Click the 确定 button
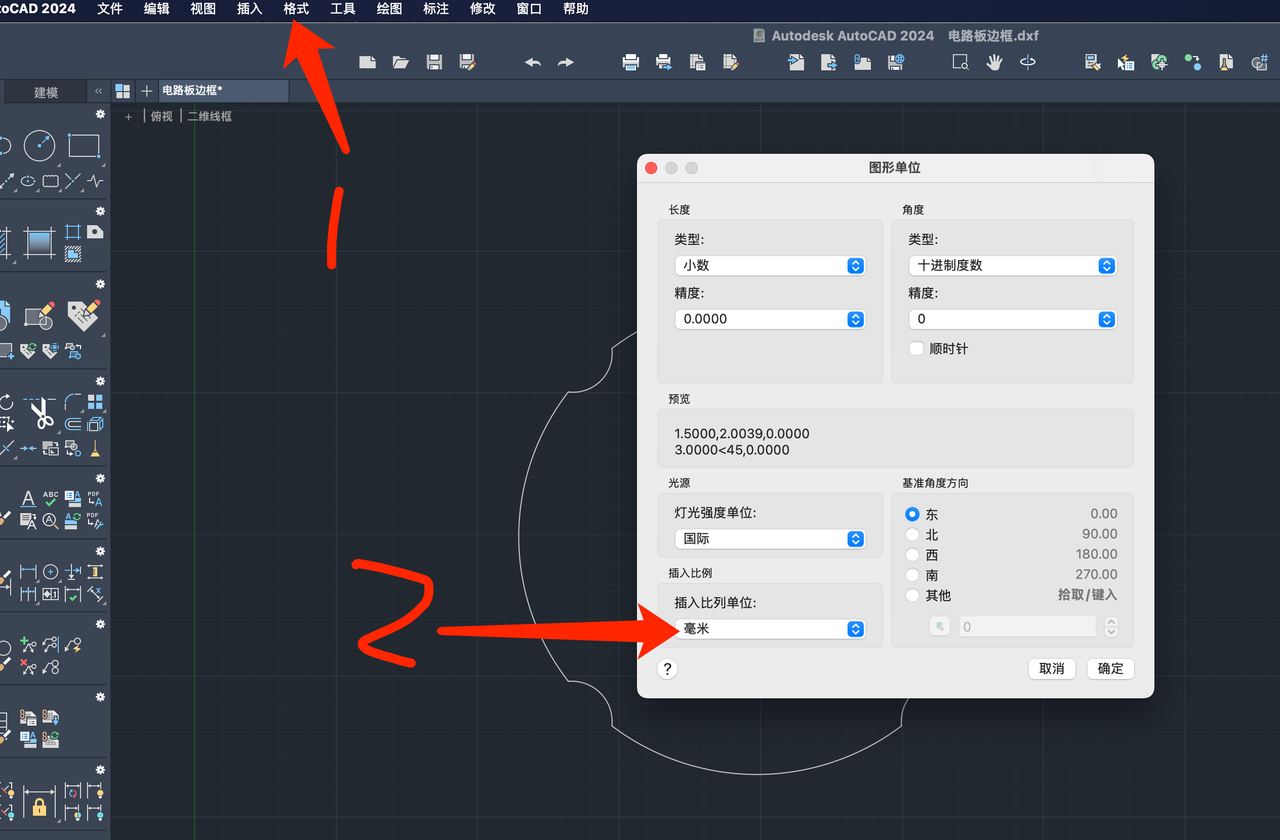The height and width of the screenshot is (840, 1280). click(1110, 669)
